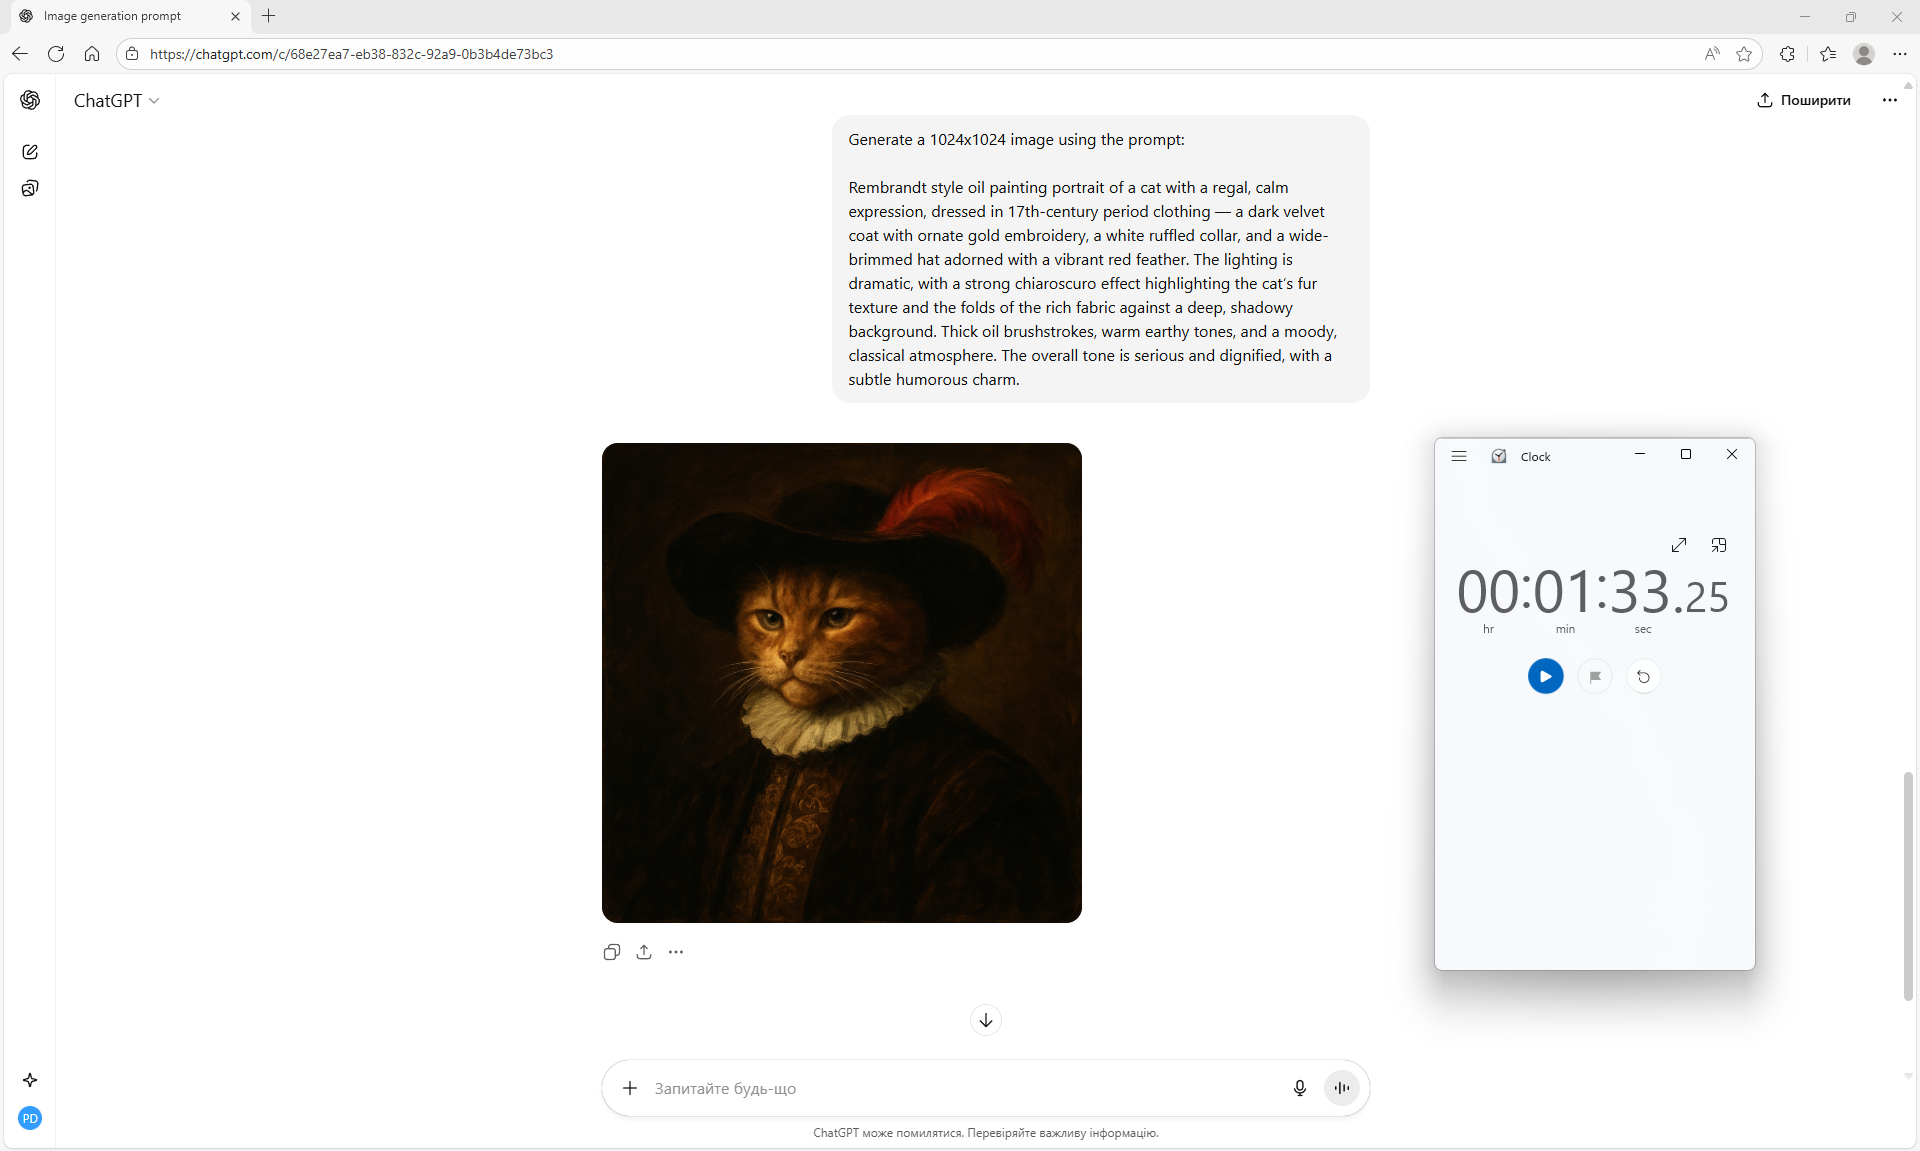Copy the generated cat image
Screen dimensions: 1920x1151
point(612,952)
